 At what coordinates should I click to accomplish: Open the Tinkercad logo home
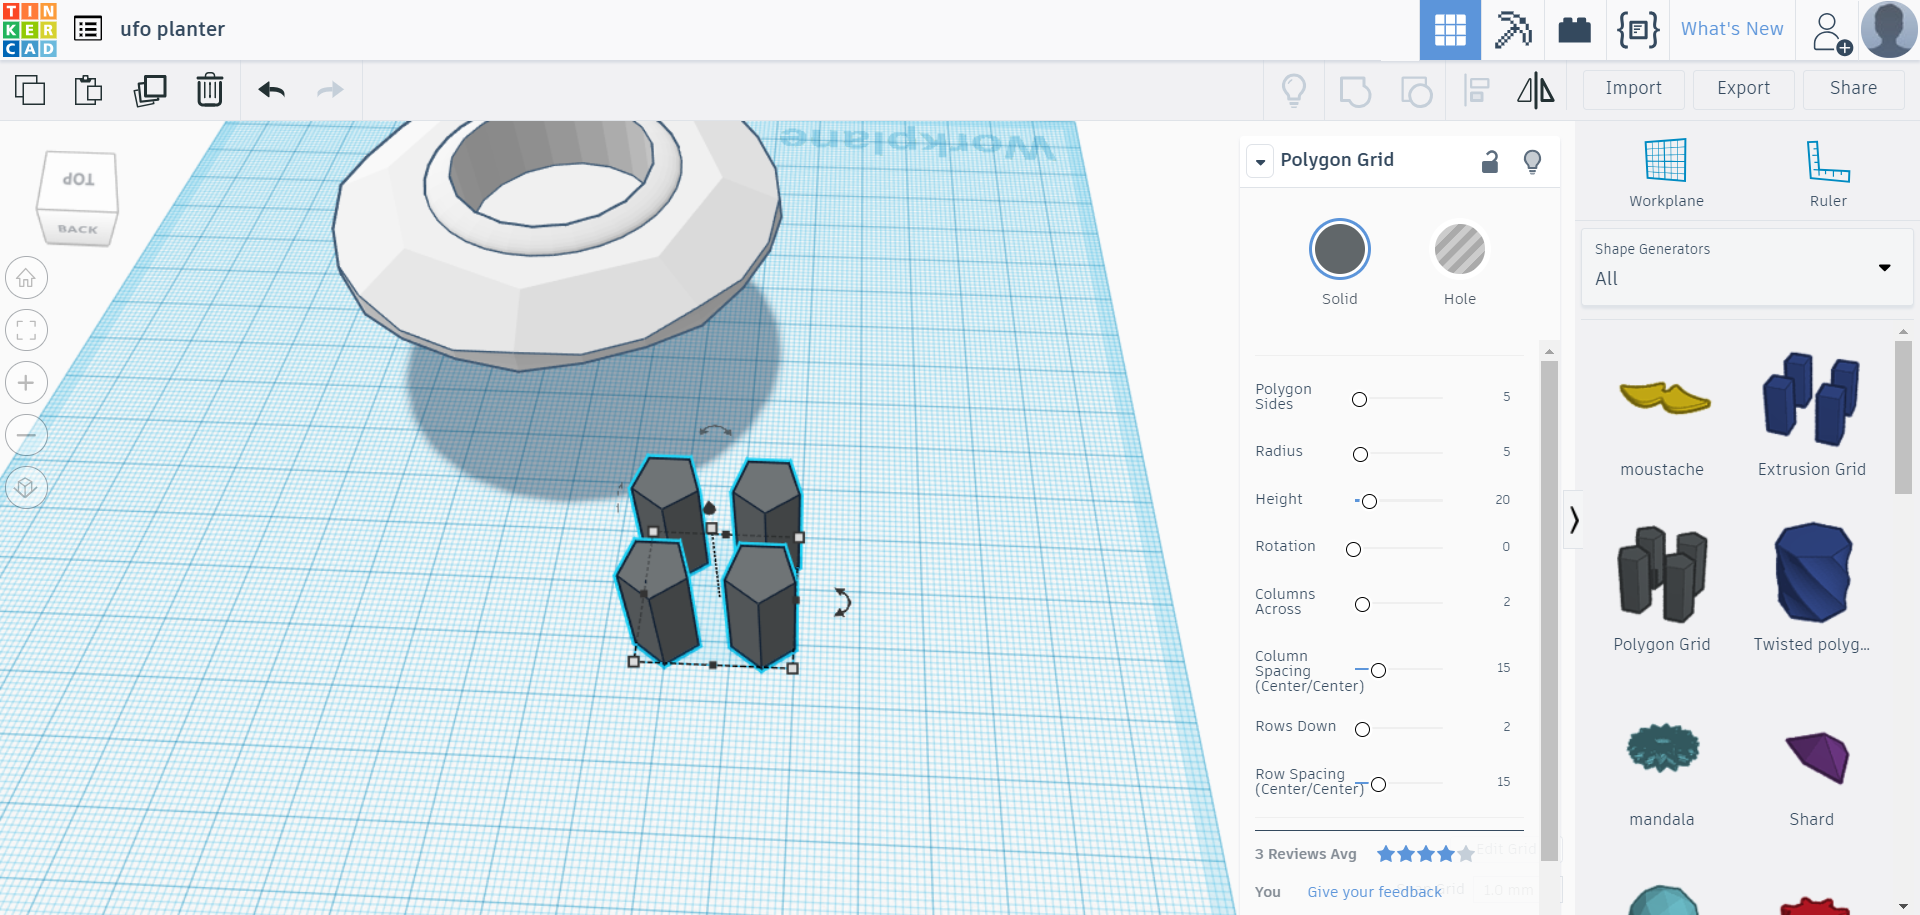pos(30,30)
